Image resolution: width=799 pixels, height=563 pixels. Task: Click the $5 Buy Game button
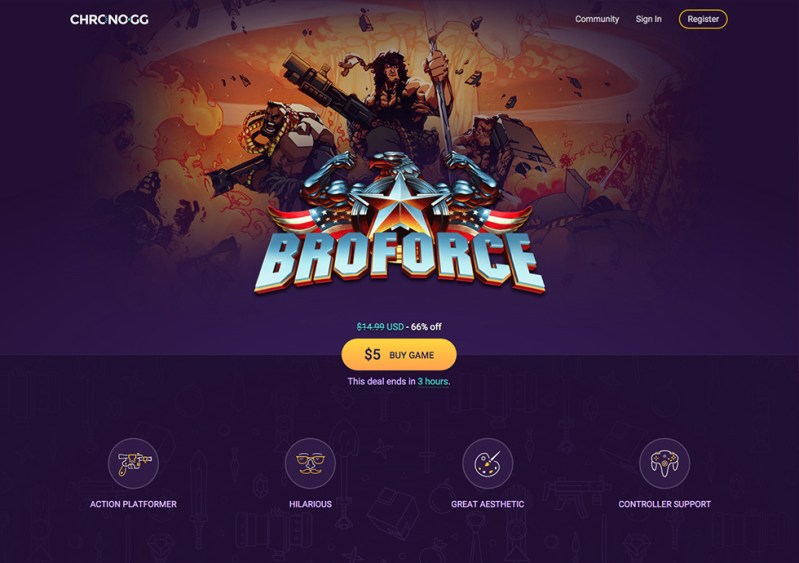[398, 355]
